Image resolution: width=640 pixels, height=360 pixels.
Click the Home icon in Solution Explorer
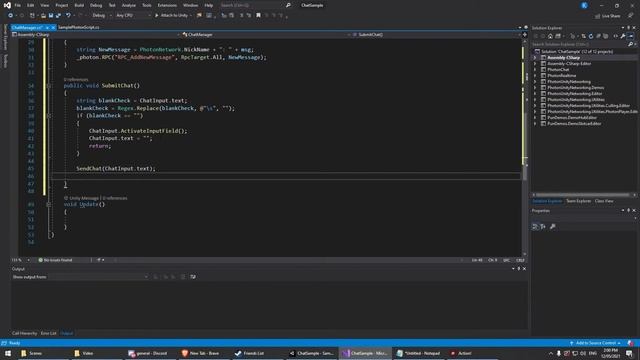tap(550, 36)
